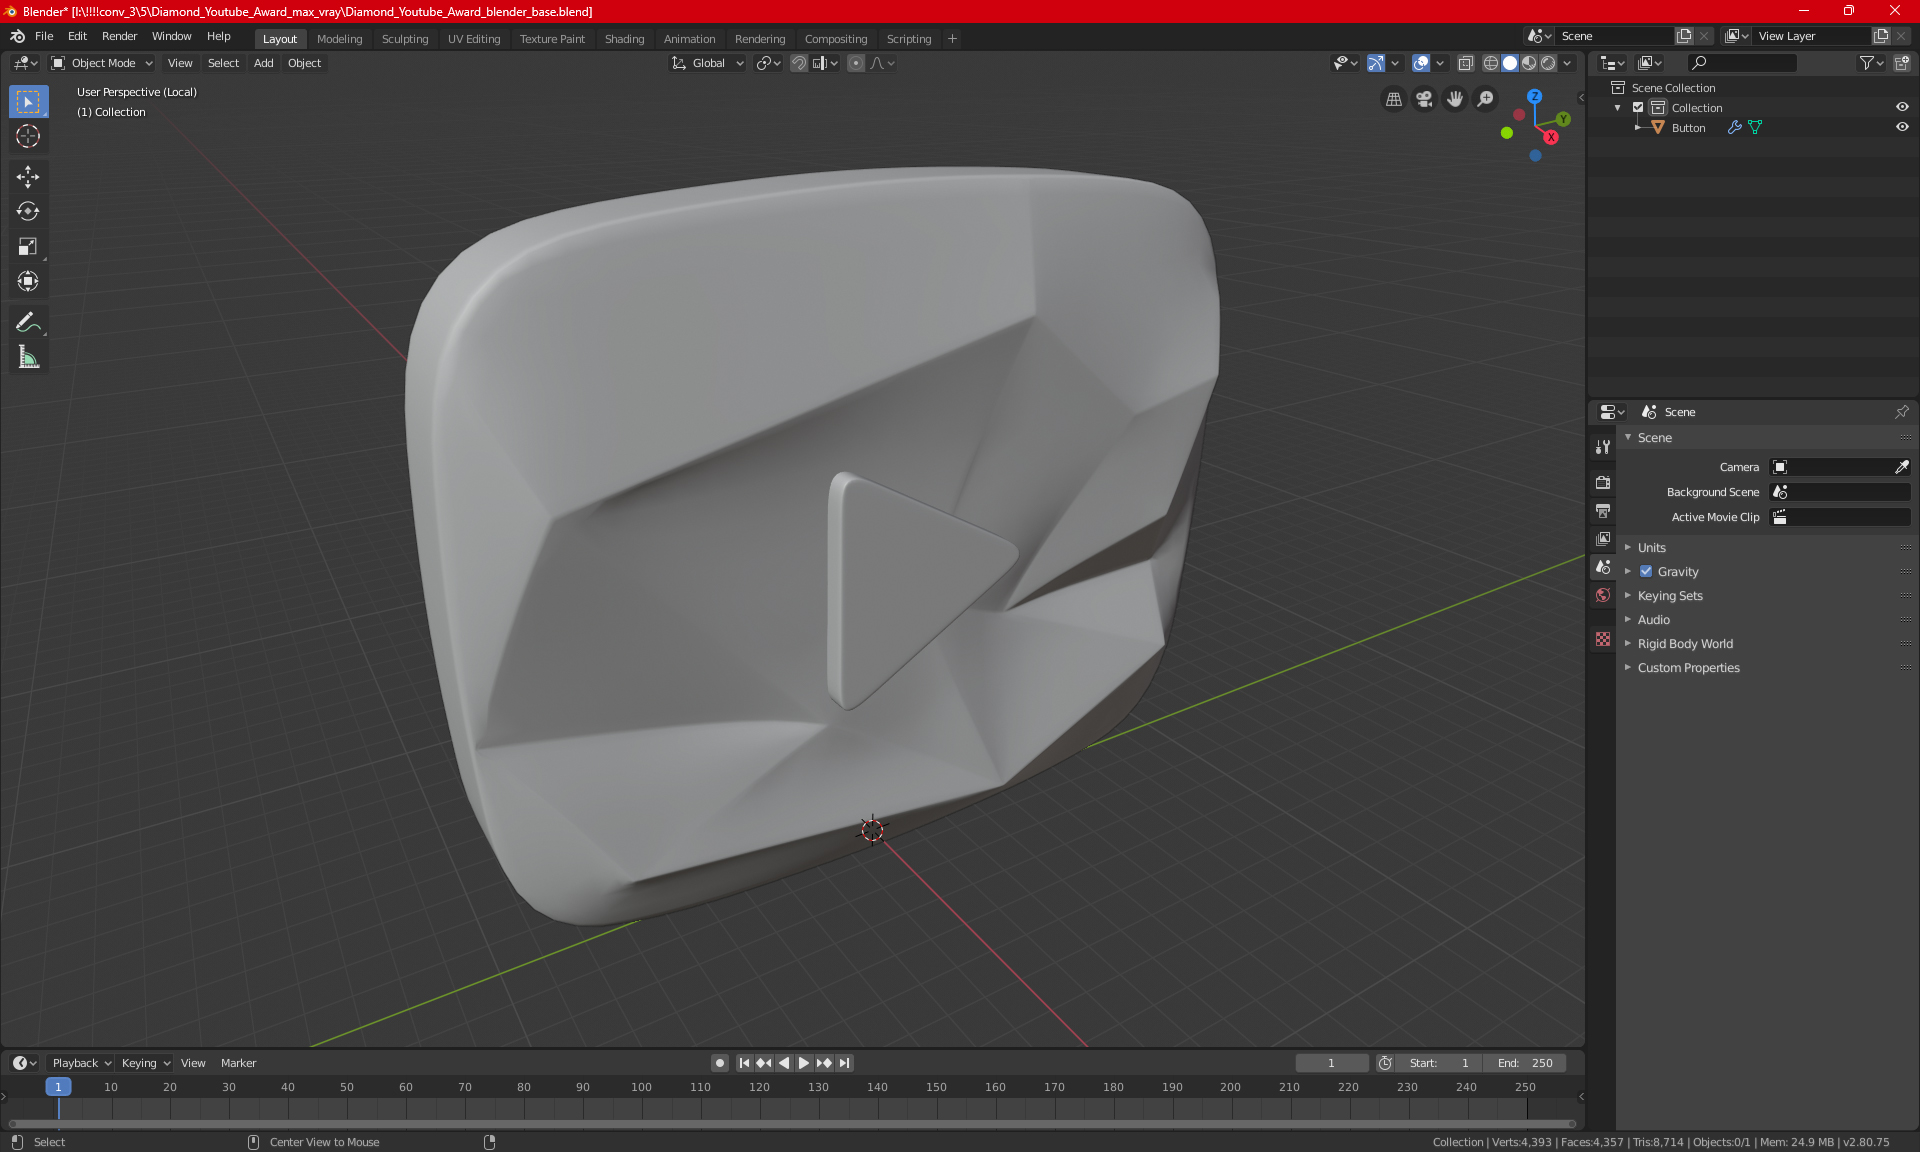Open the Render properties tab
This screenshot has width=1920, height=1152.
pos(1603,483)
